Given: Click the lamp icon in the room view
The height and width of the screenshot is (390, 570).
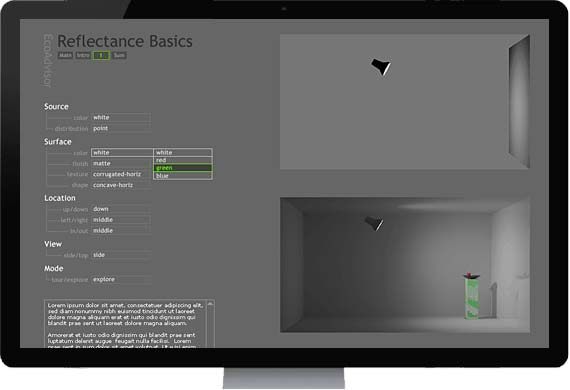Looking at the screenshot, I should click(x=374, y=223).
